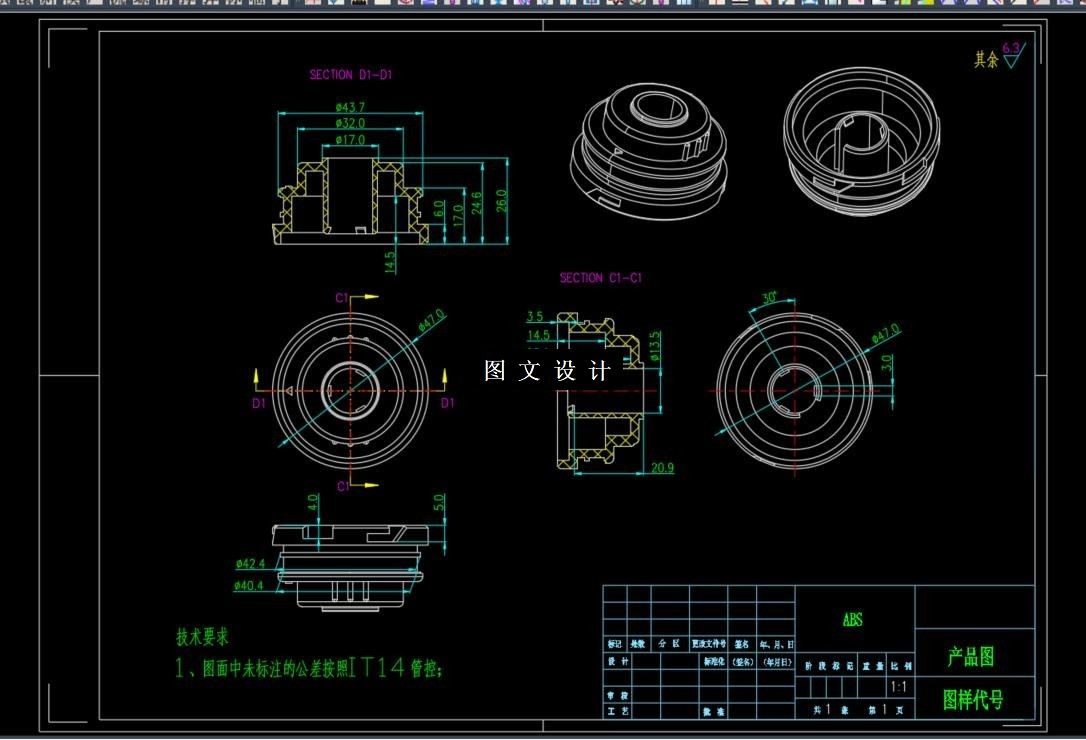Click the ø43.7 diameter dimension

350,107
